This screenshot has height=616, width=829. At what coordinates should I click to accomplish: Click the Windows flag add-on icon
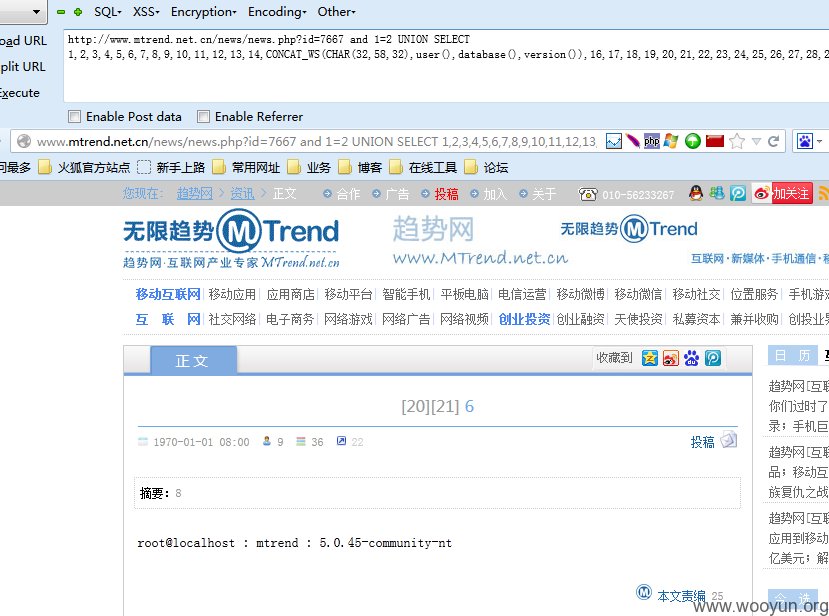(x=671, y=141)
